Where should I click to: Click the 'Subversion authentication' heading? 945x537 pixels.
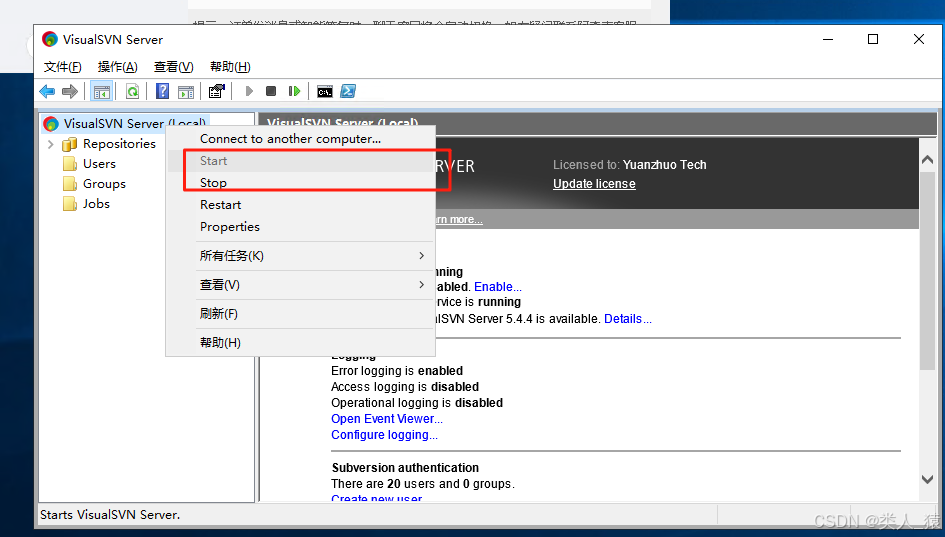coord(405,468)
